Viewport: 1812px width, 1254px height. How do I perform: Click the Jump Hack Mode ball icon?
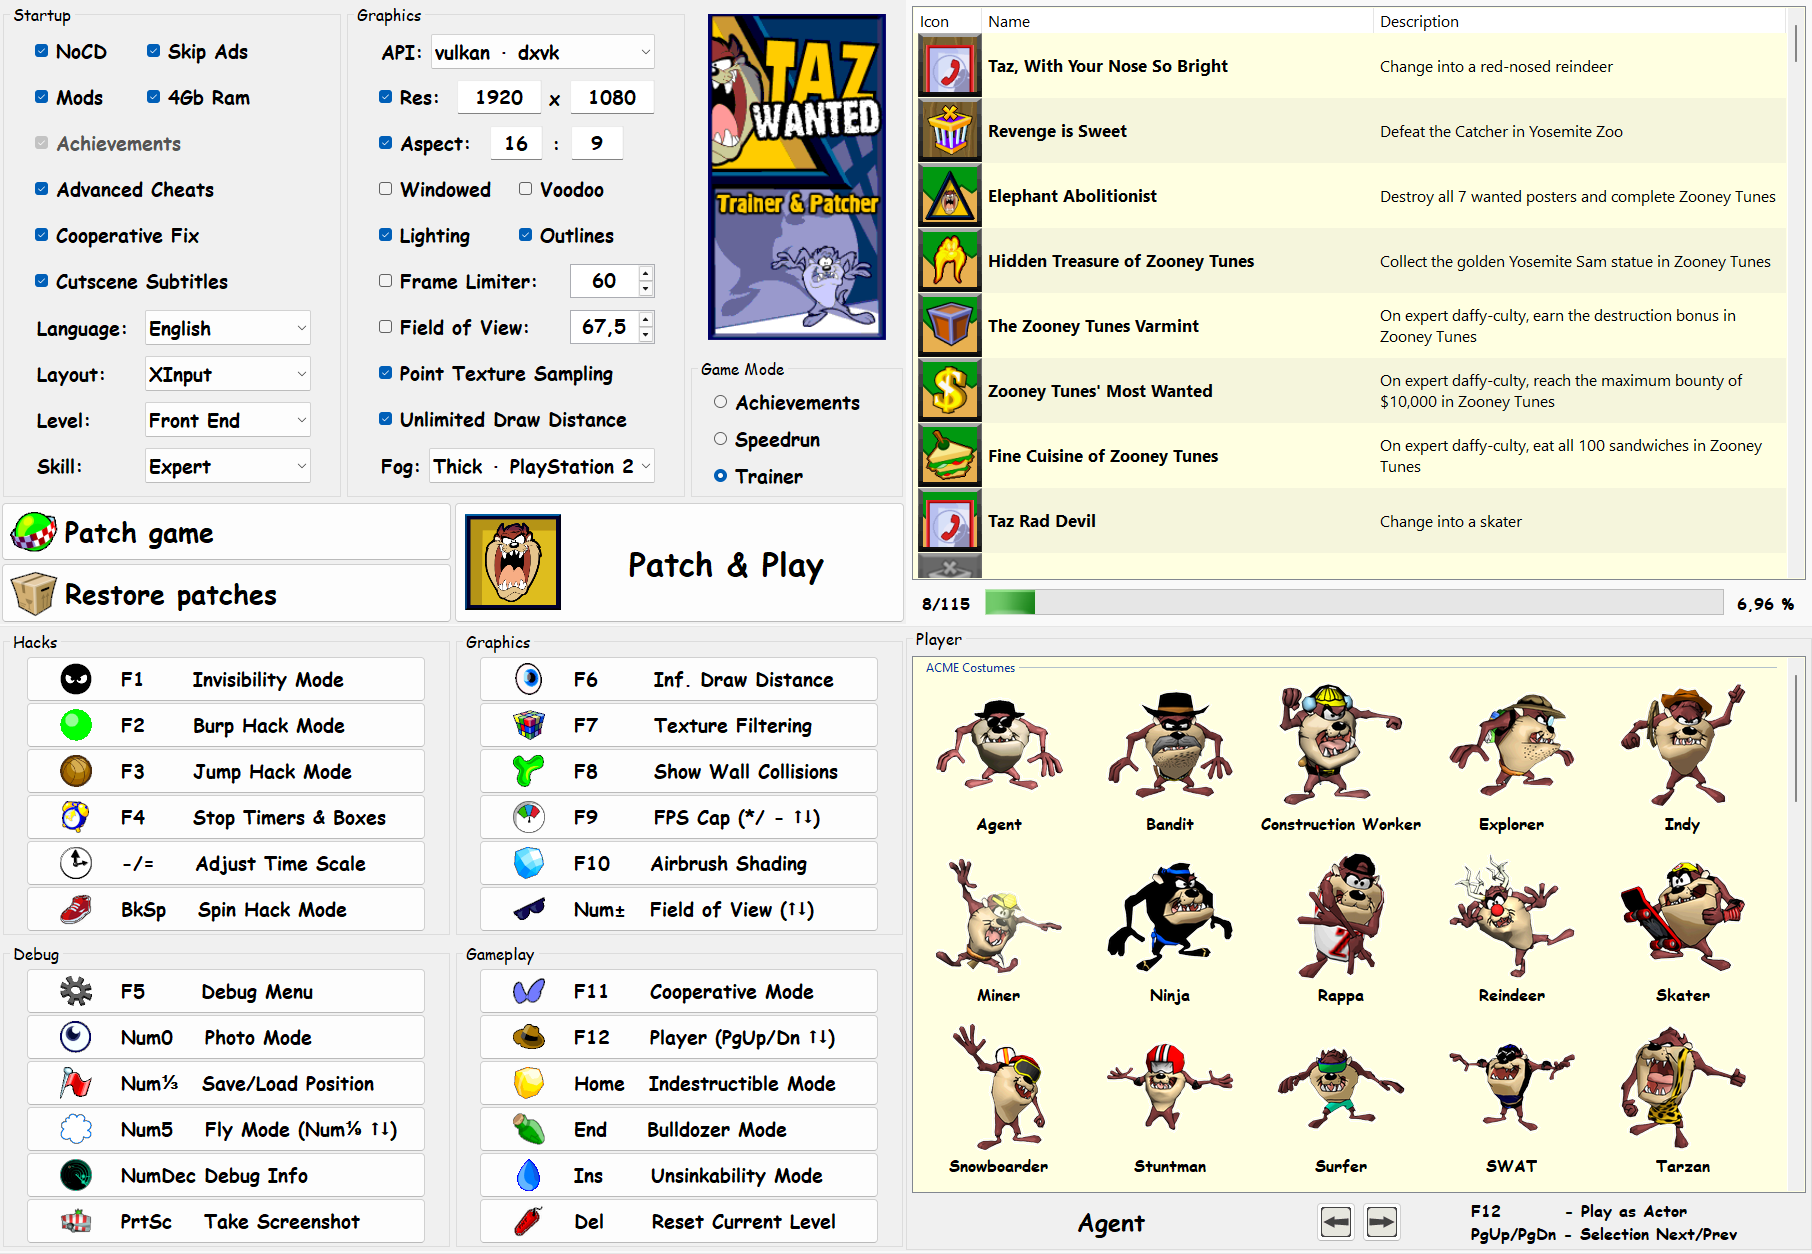[x=76, y=772]
